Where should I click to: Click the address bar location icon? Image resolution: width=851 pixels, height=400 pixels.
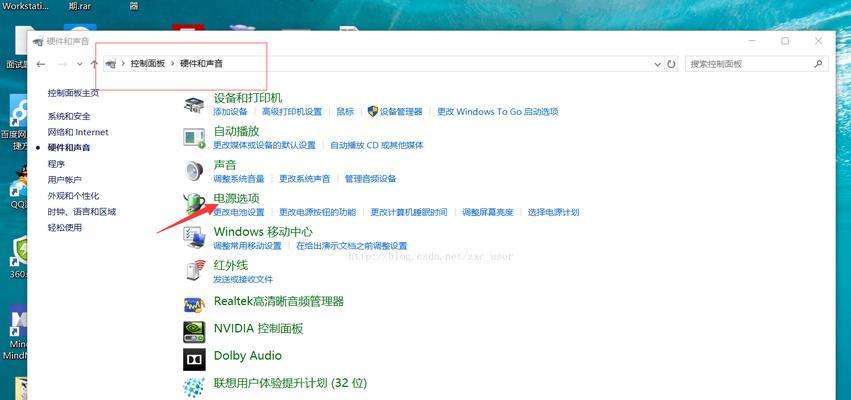point(110,64)
